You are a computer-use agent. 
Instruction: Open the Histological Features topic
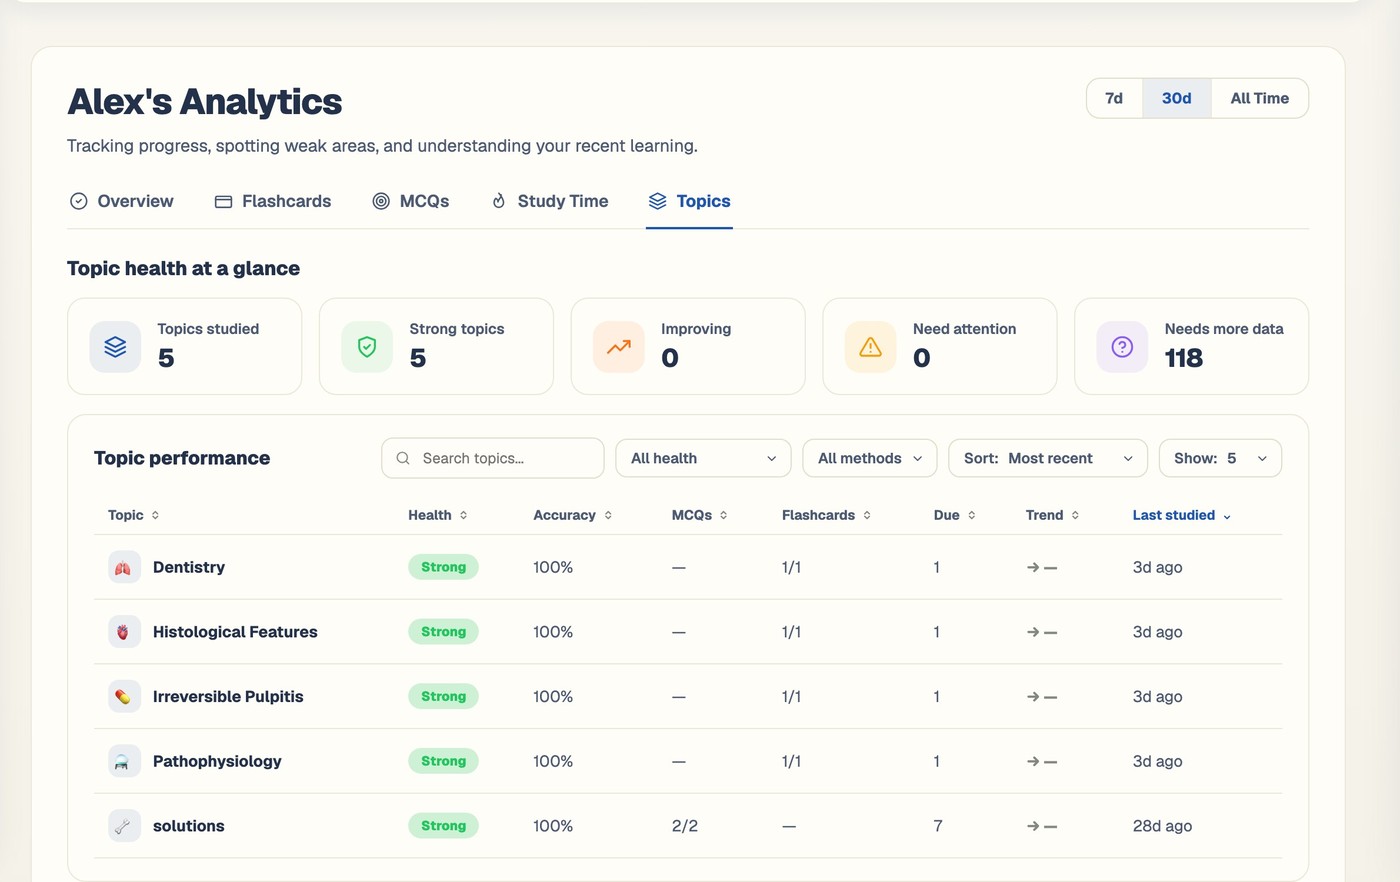tap(235, 632)
